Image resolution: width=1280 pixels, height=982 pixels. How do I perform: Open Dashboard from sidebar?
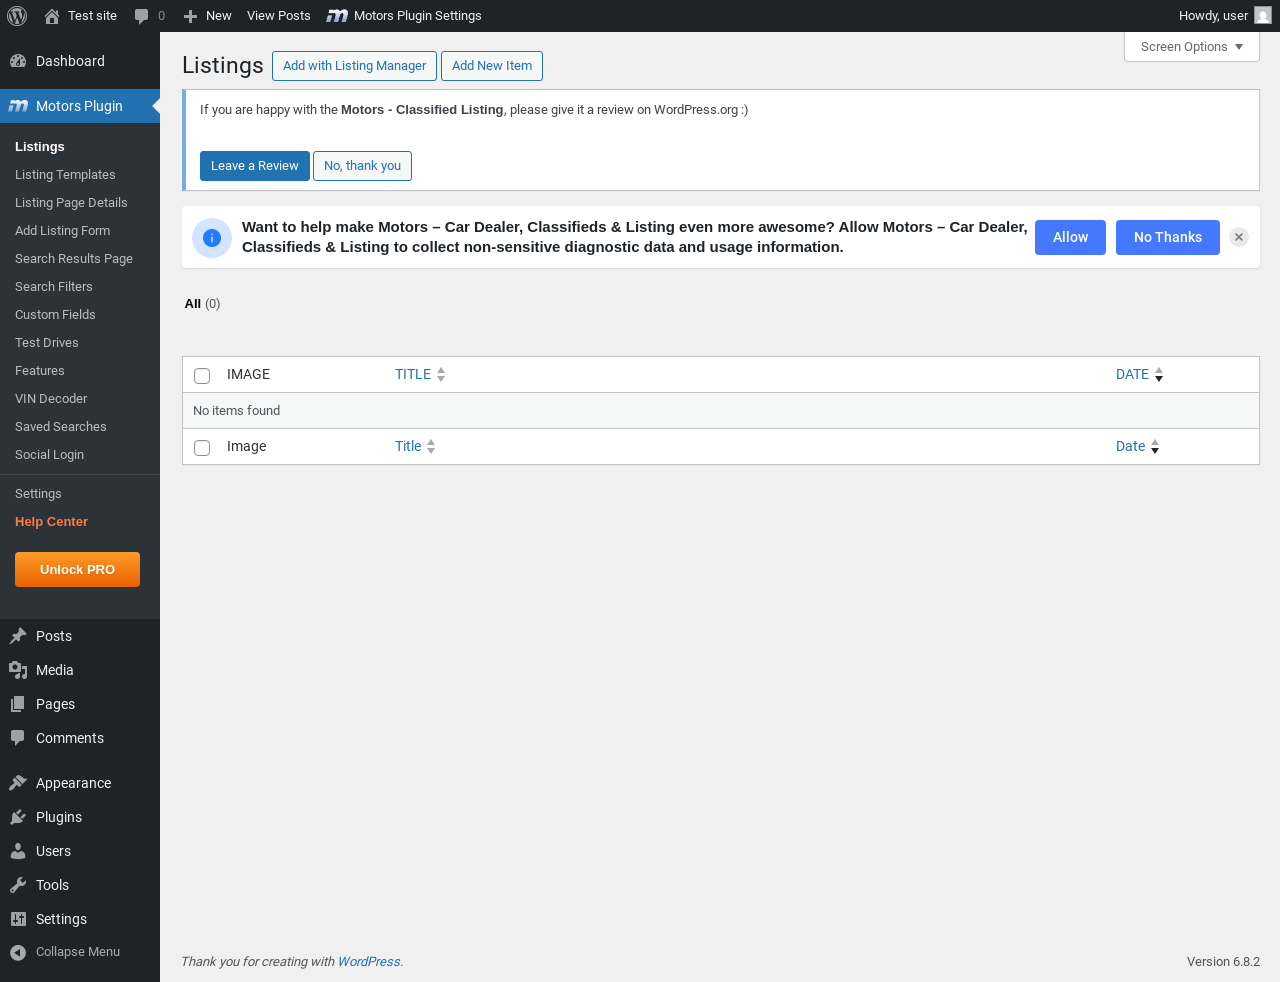[x=80, y=61]
